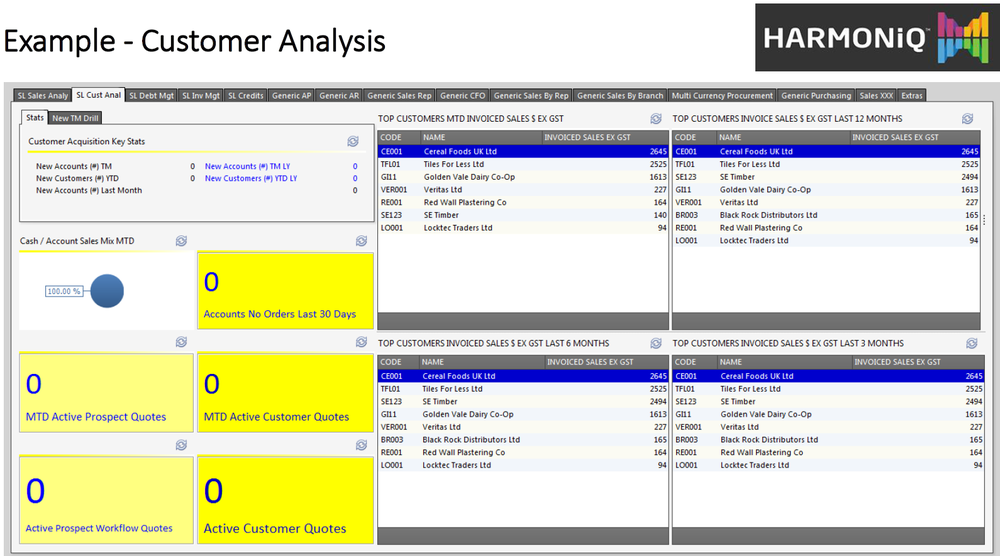Switch to Generic Sales Rep tab
The width and height of the screenshot is (1000, 556).
click(399, 96)
